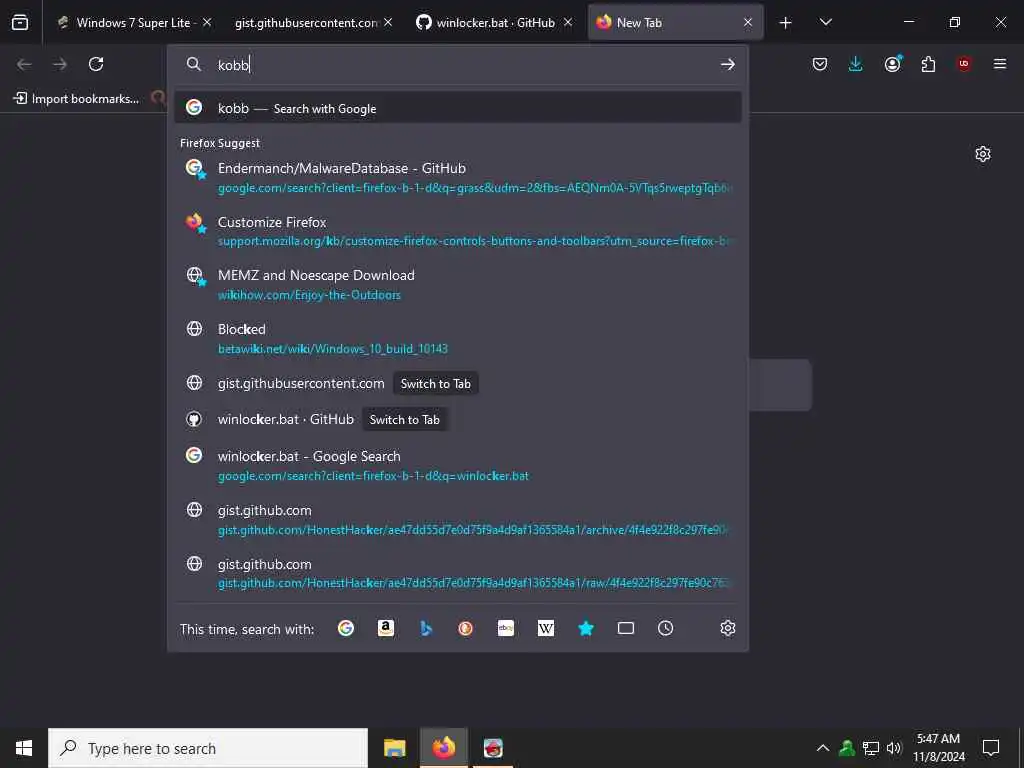Image resolution: width=1024 pixels, height=768 pixels.
Task: Close the winlocker.bat GitHub tab
Action: click(568, 23)
